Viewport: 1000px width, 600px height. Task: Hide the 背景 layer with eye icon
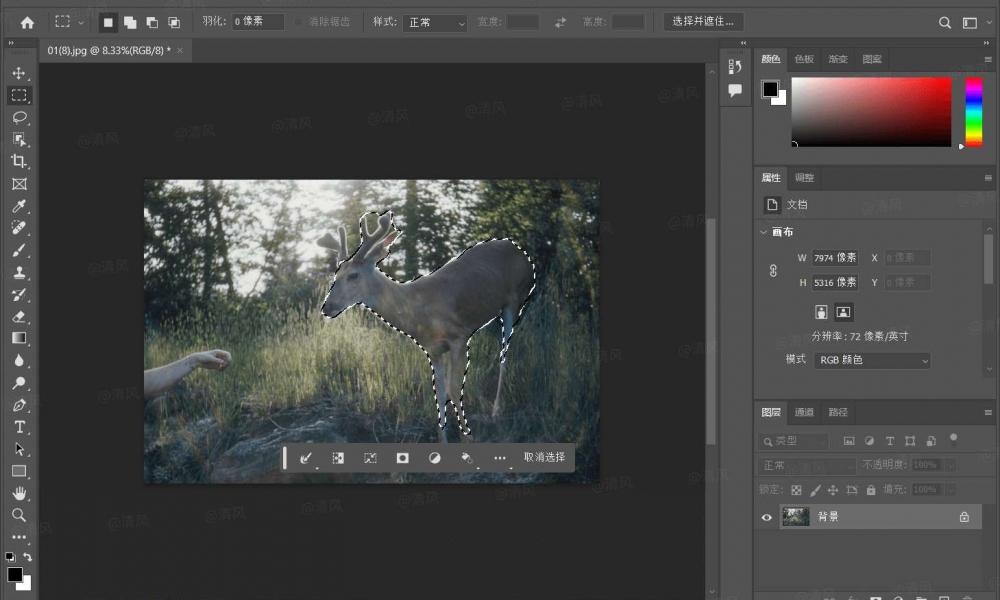(x=767, y=517)
